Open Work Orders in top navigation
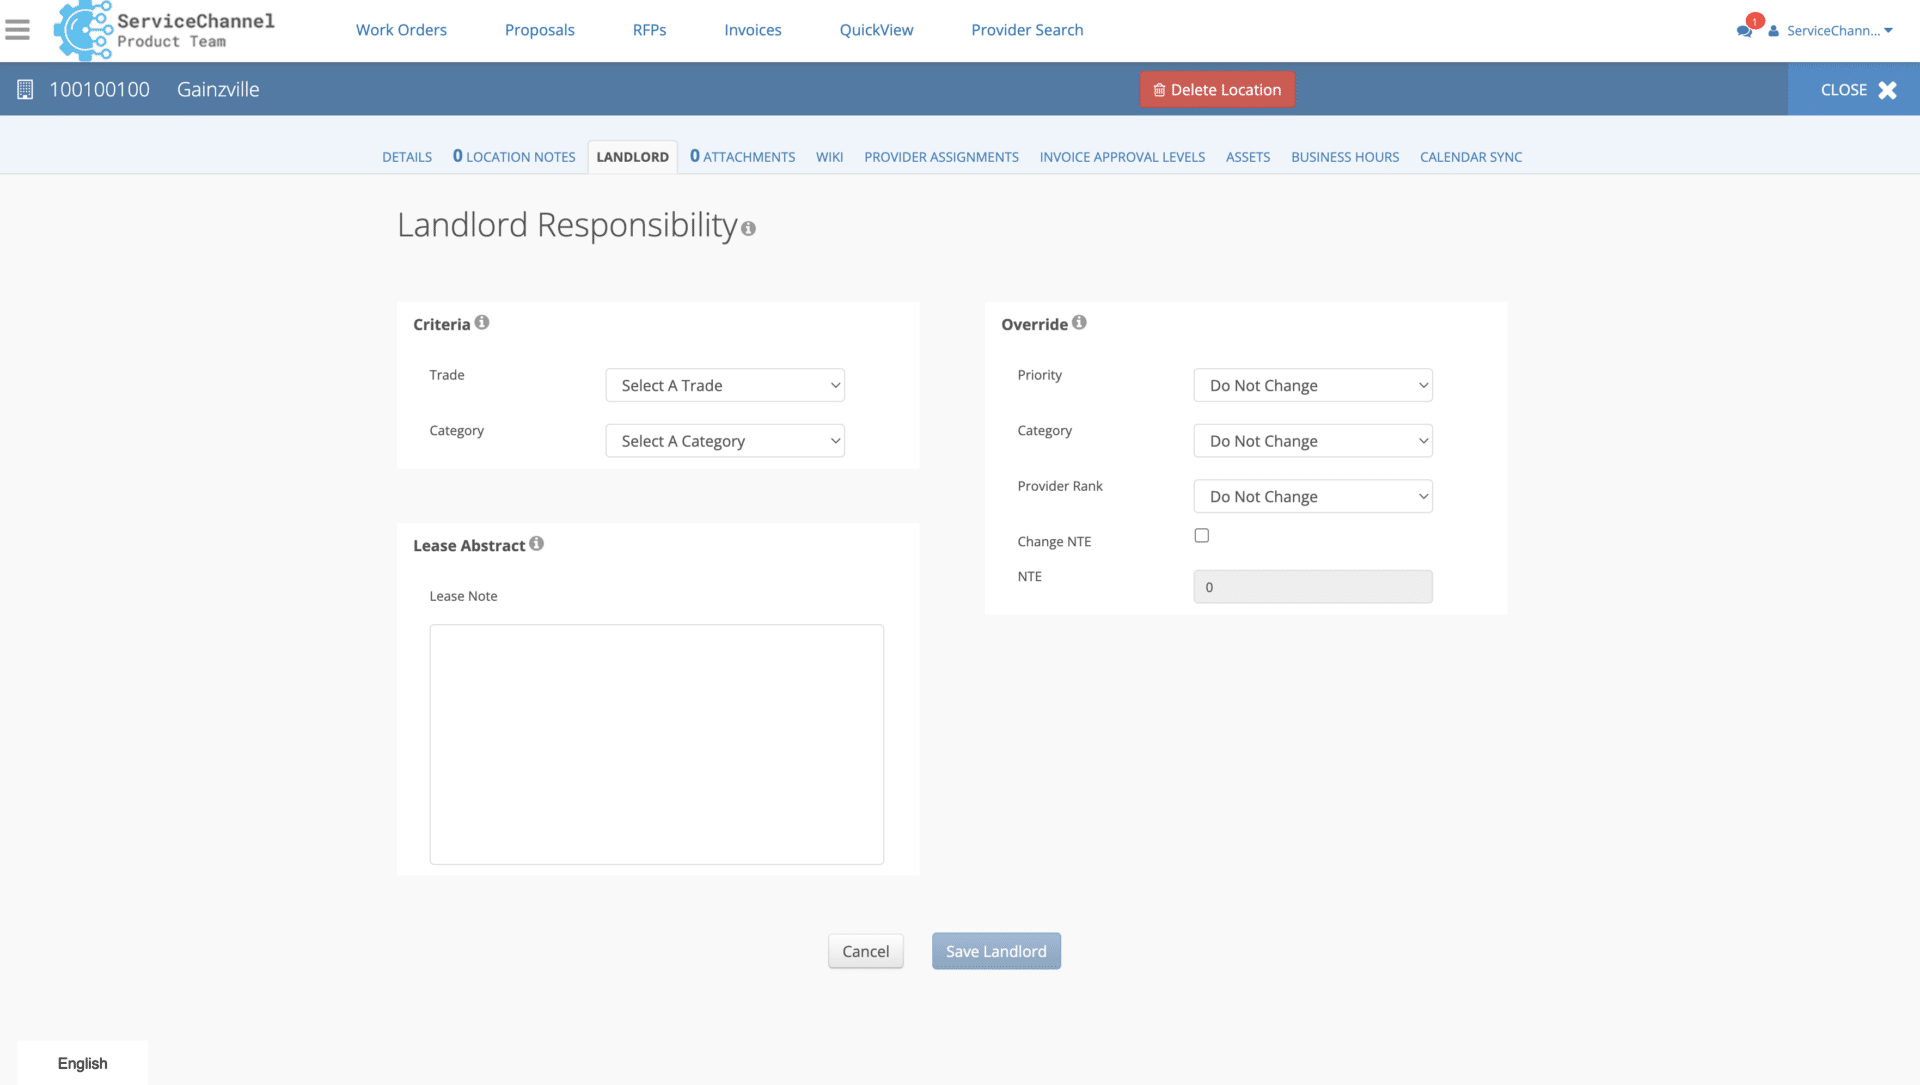1920x1085 pixels. [401, 30]
